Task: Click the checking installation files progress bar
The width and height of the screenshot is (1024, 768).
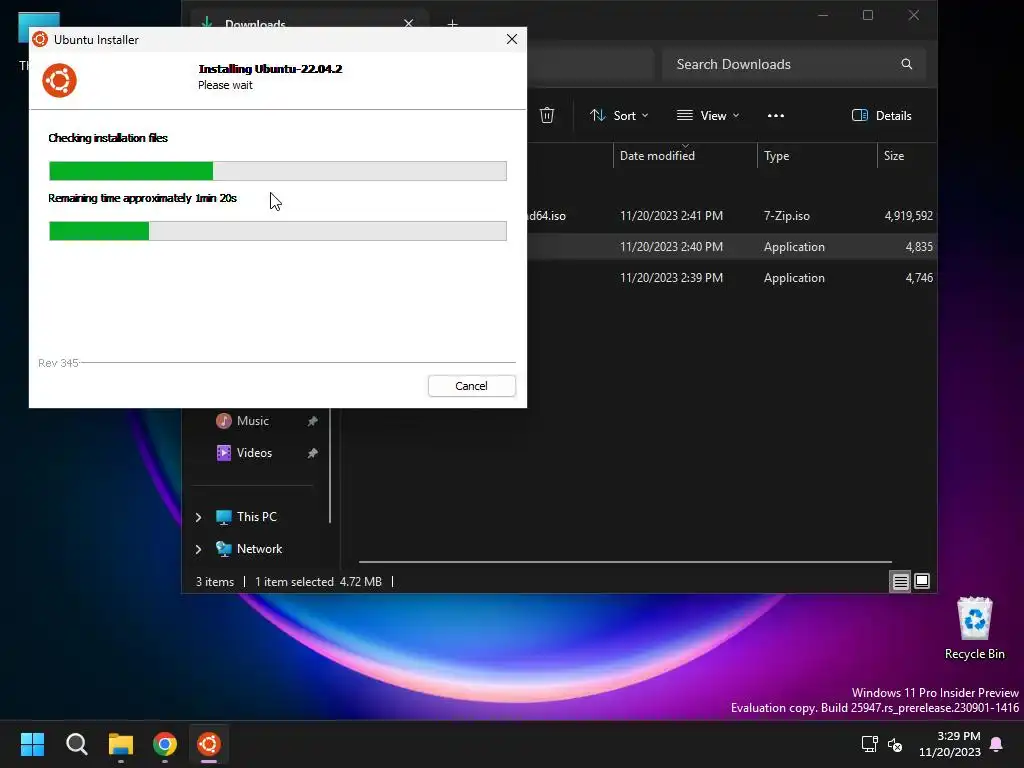Action: [x=278, y=171]
